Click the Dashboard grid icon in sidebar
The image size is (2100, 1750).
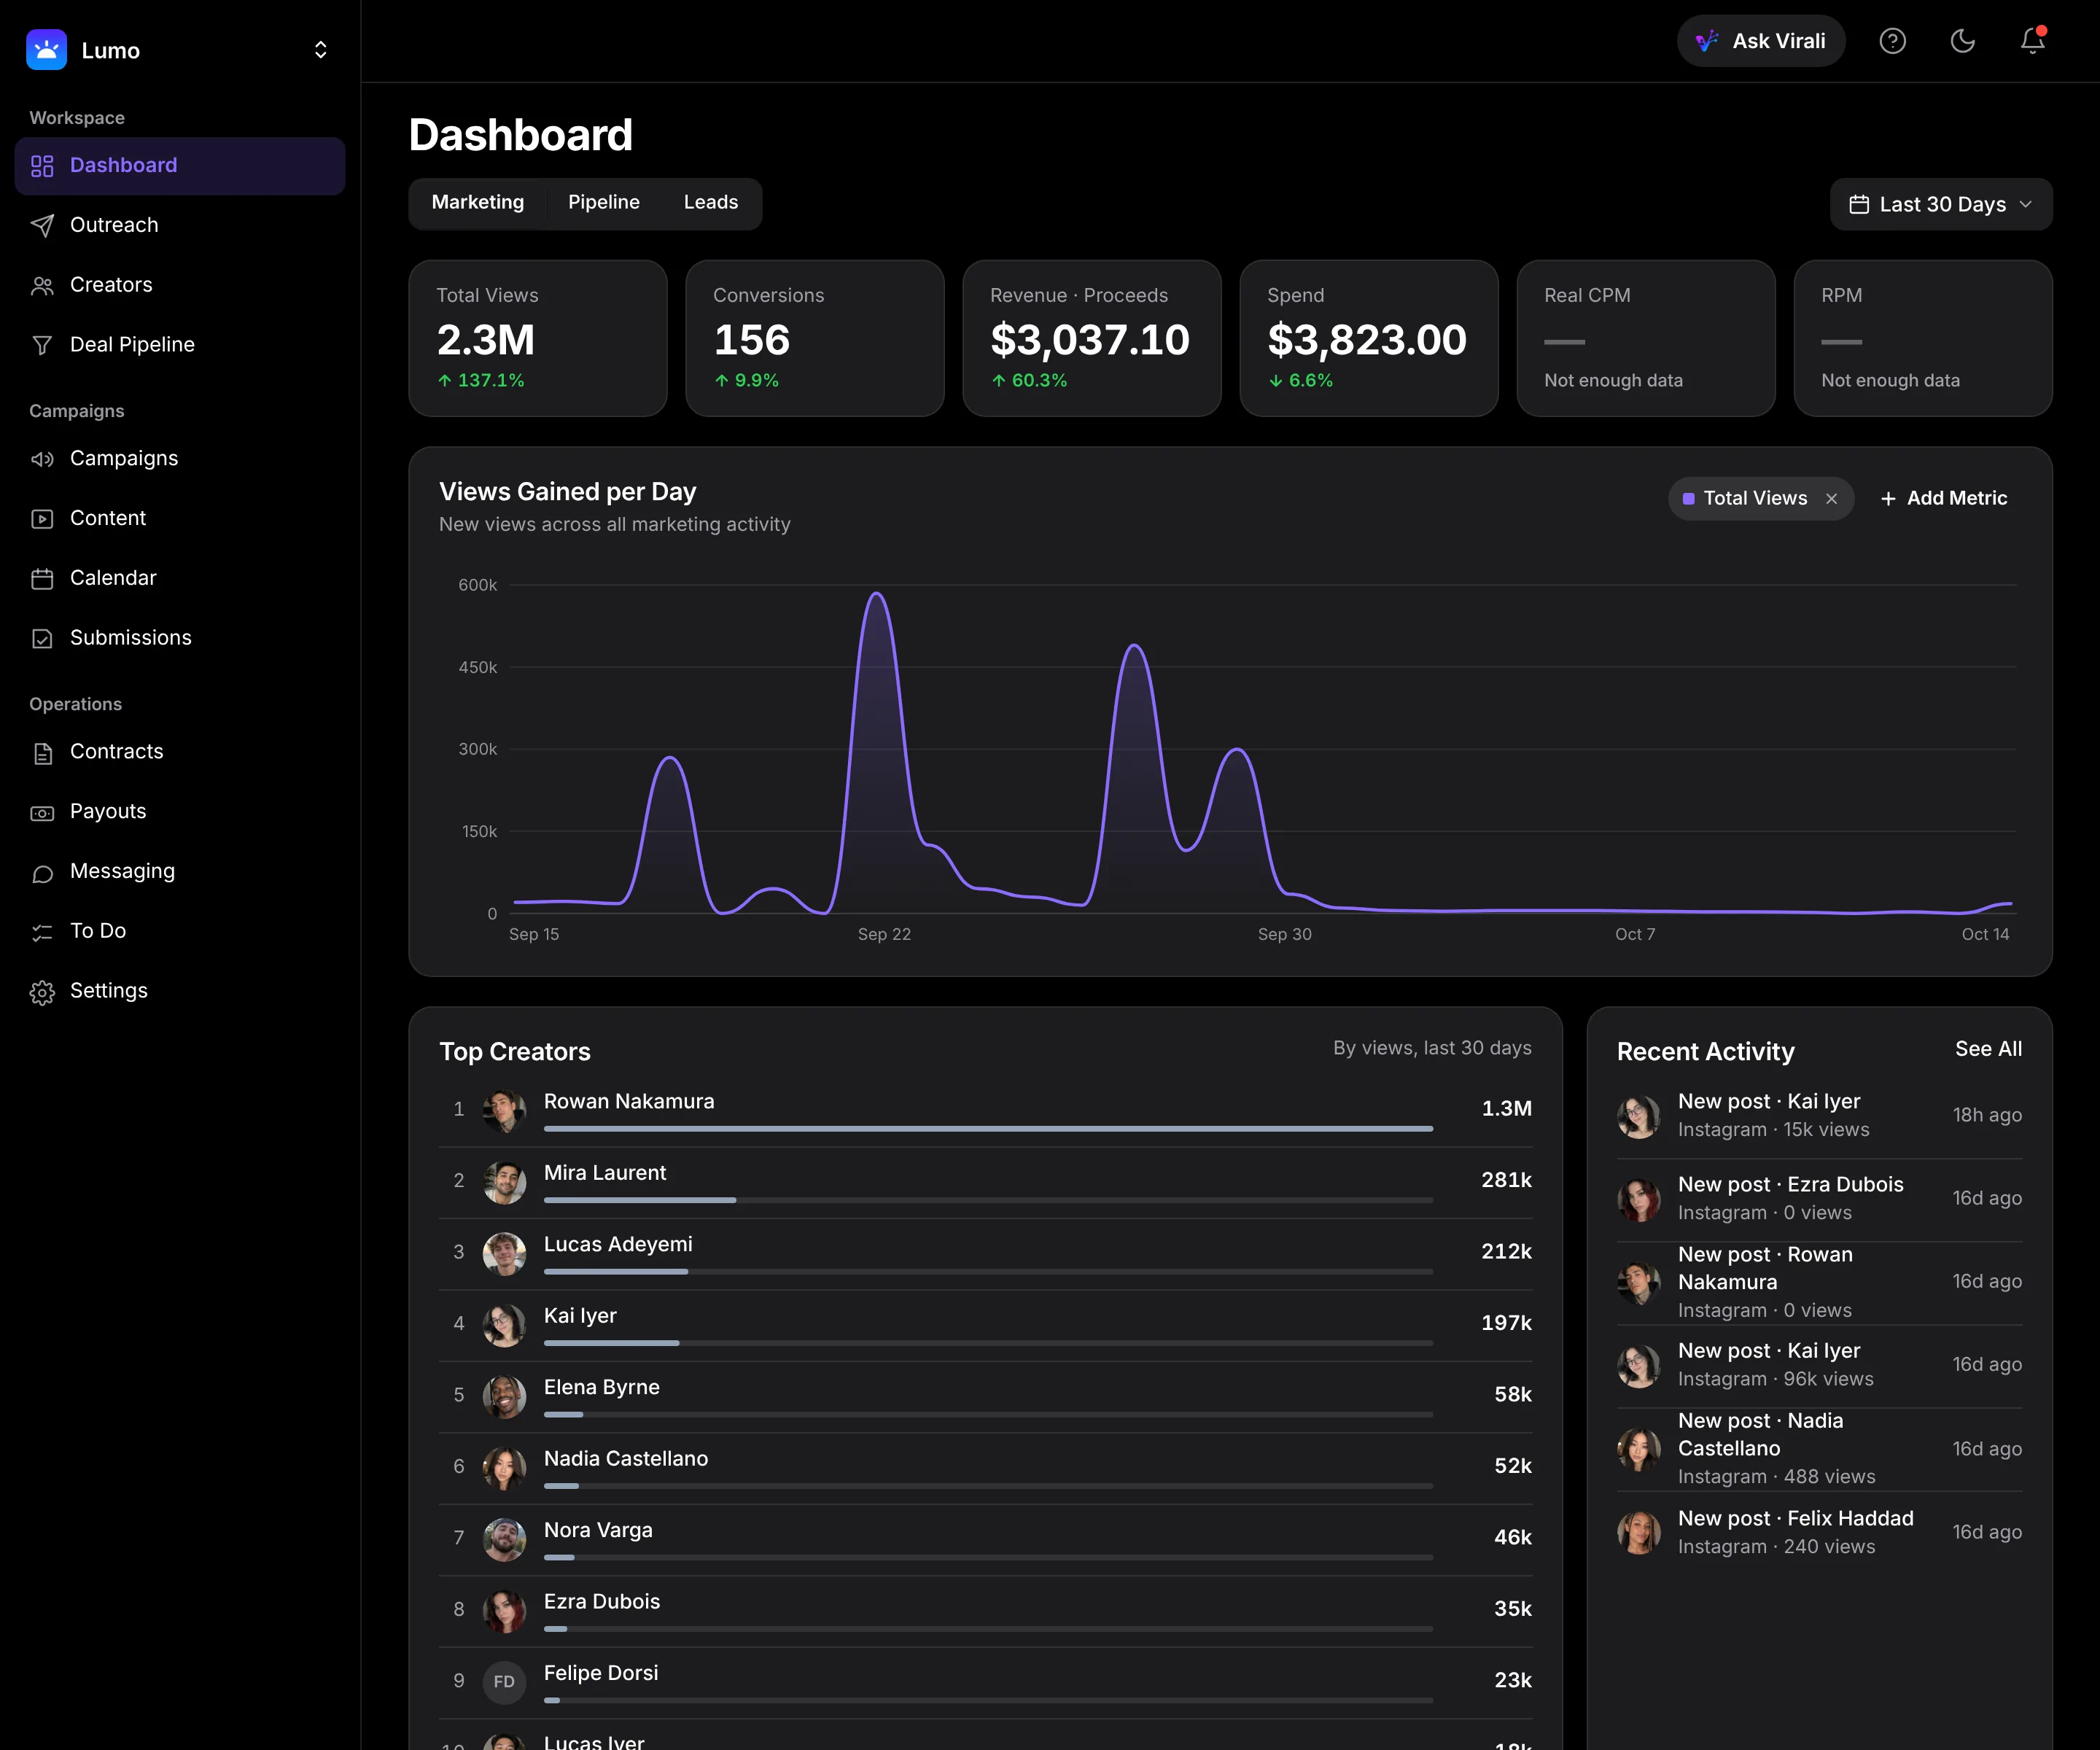pyautogui.click(x=42, y=166)
